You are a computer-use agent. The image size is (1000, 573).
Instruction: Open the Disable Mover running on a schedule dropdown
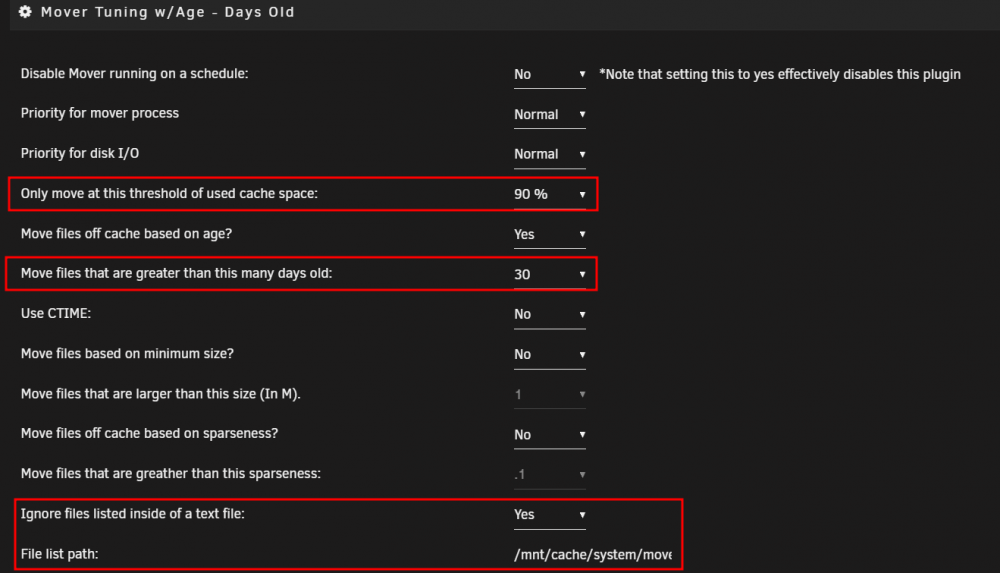550,75
